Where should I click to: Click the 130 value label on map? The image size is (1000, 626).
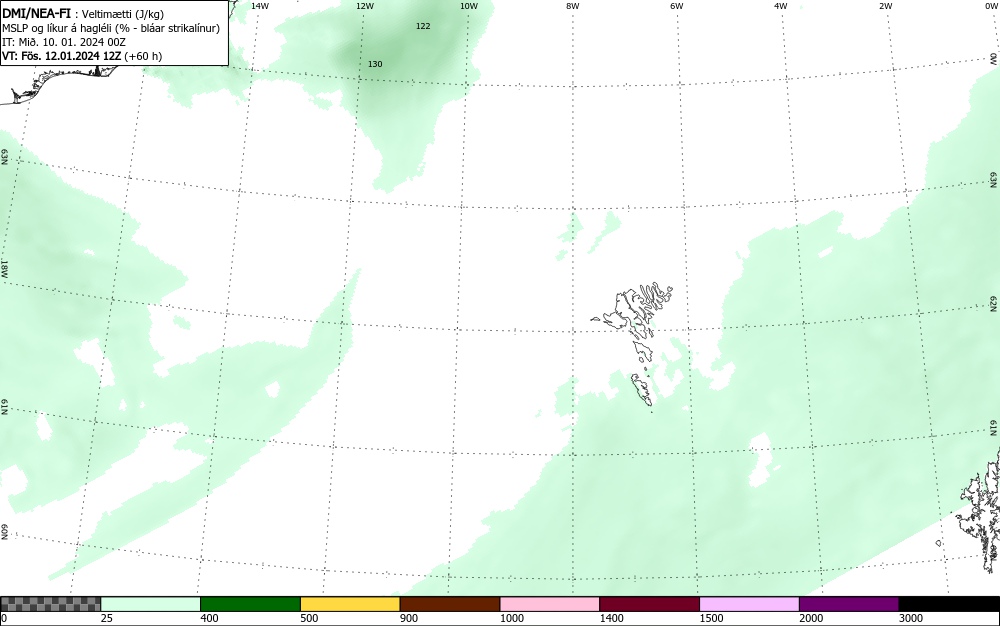[375, 64]
